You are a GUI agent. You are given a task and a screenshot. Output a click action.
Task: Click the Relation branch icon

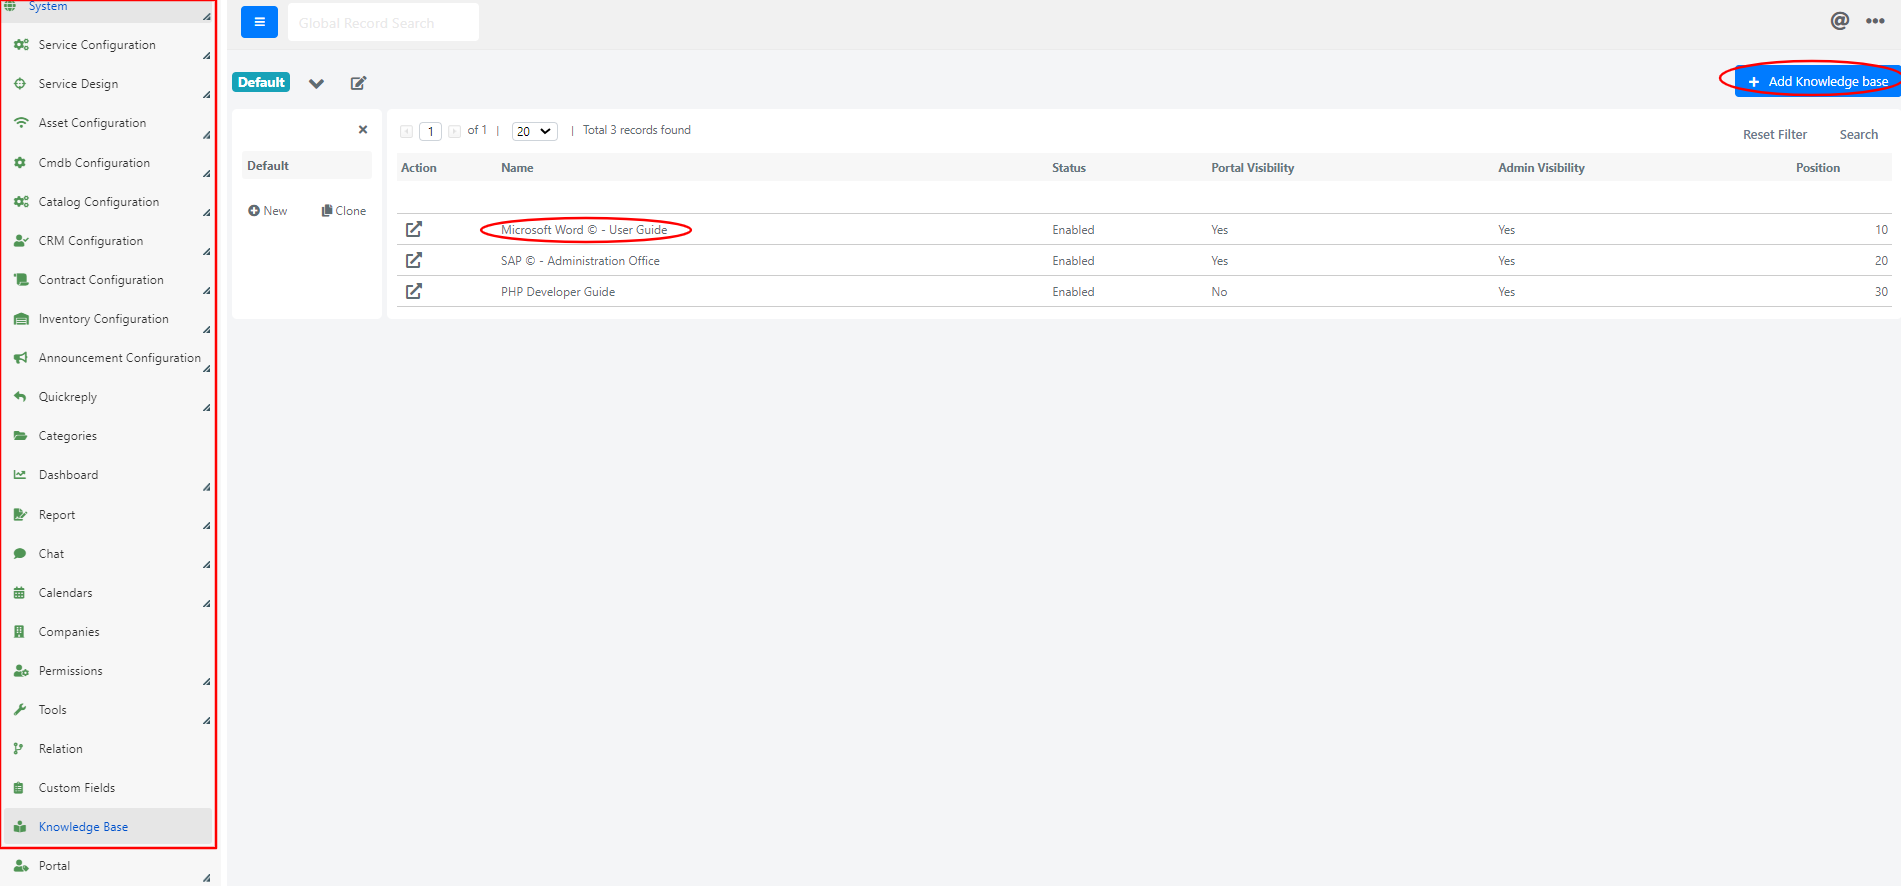pos(19,749)
